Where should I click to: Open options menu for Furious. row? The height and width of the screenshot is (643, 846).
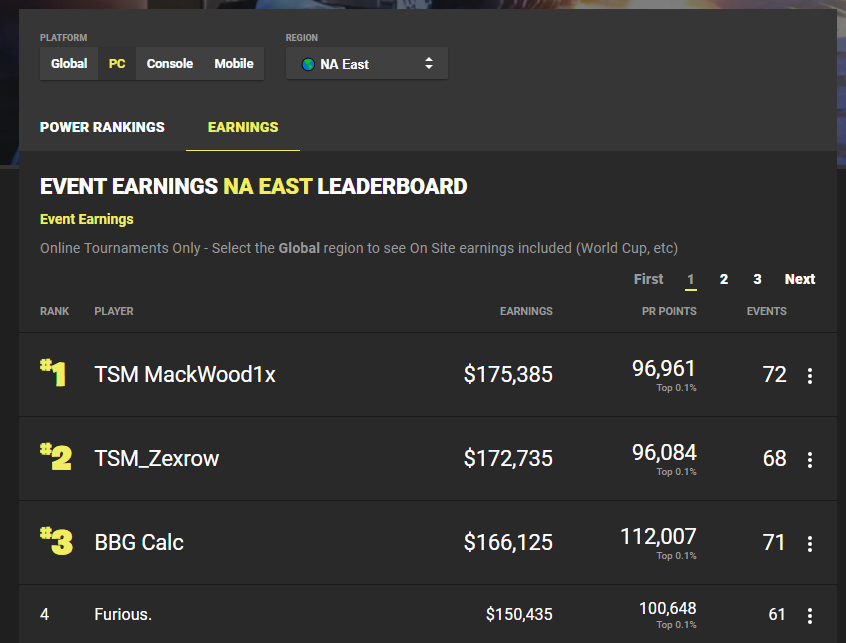point(809,615)
